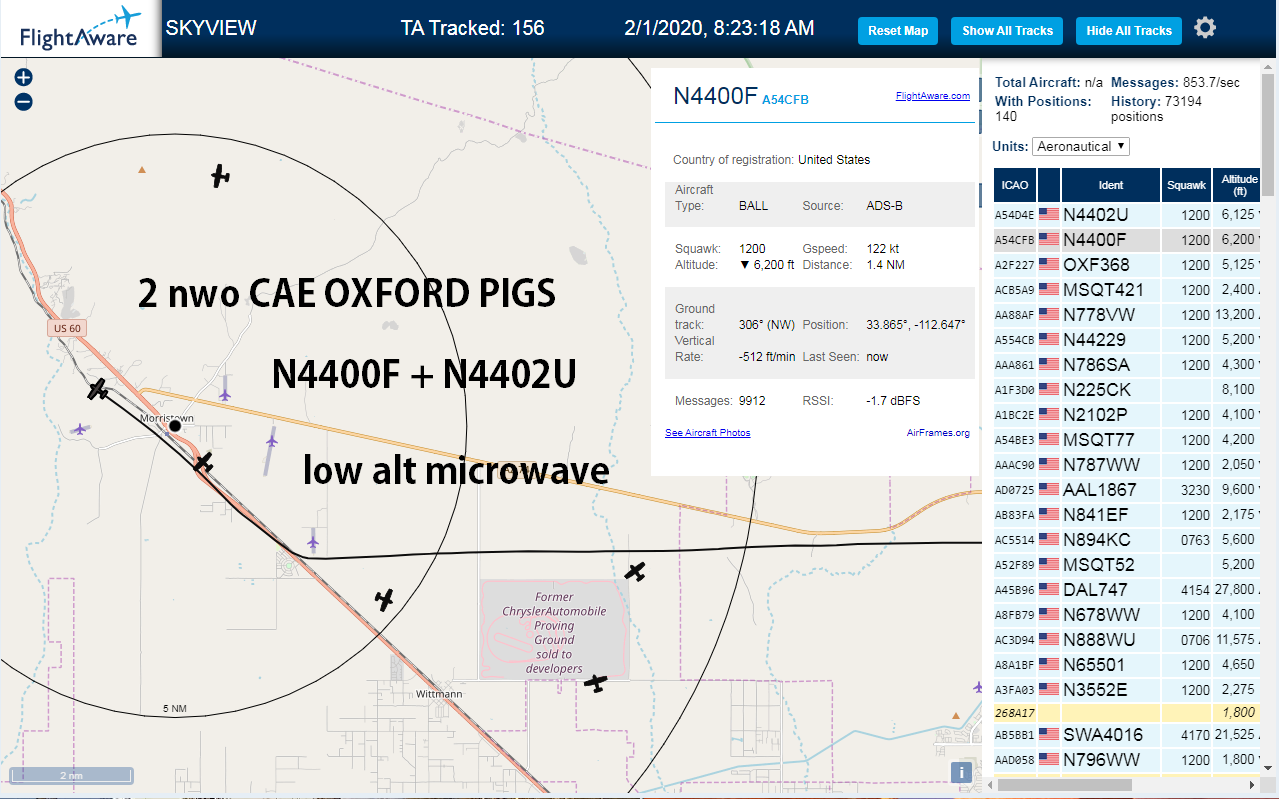Viewport: 1279px width, 799px height.
Task: Click US flag icon in N4402U row
Action: point(1049,214)
